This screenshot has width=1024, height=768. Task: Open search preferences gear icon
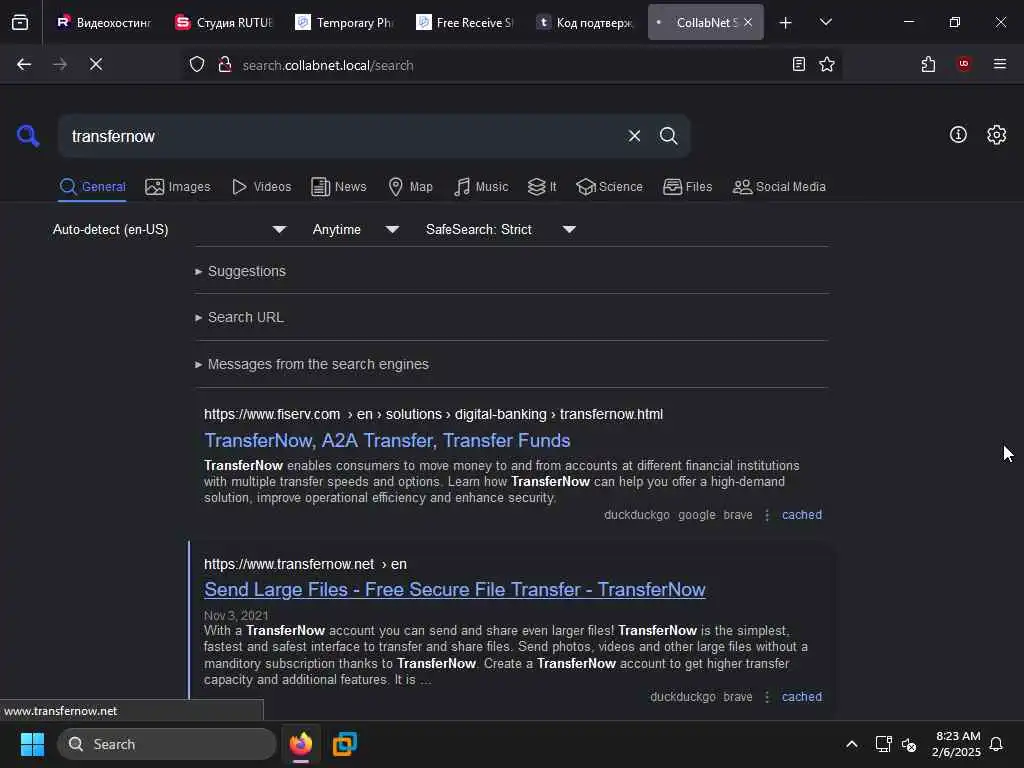997,135
